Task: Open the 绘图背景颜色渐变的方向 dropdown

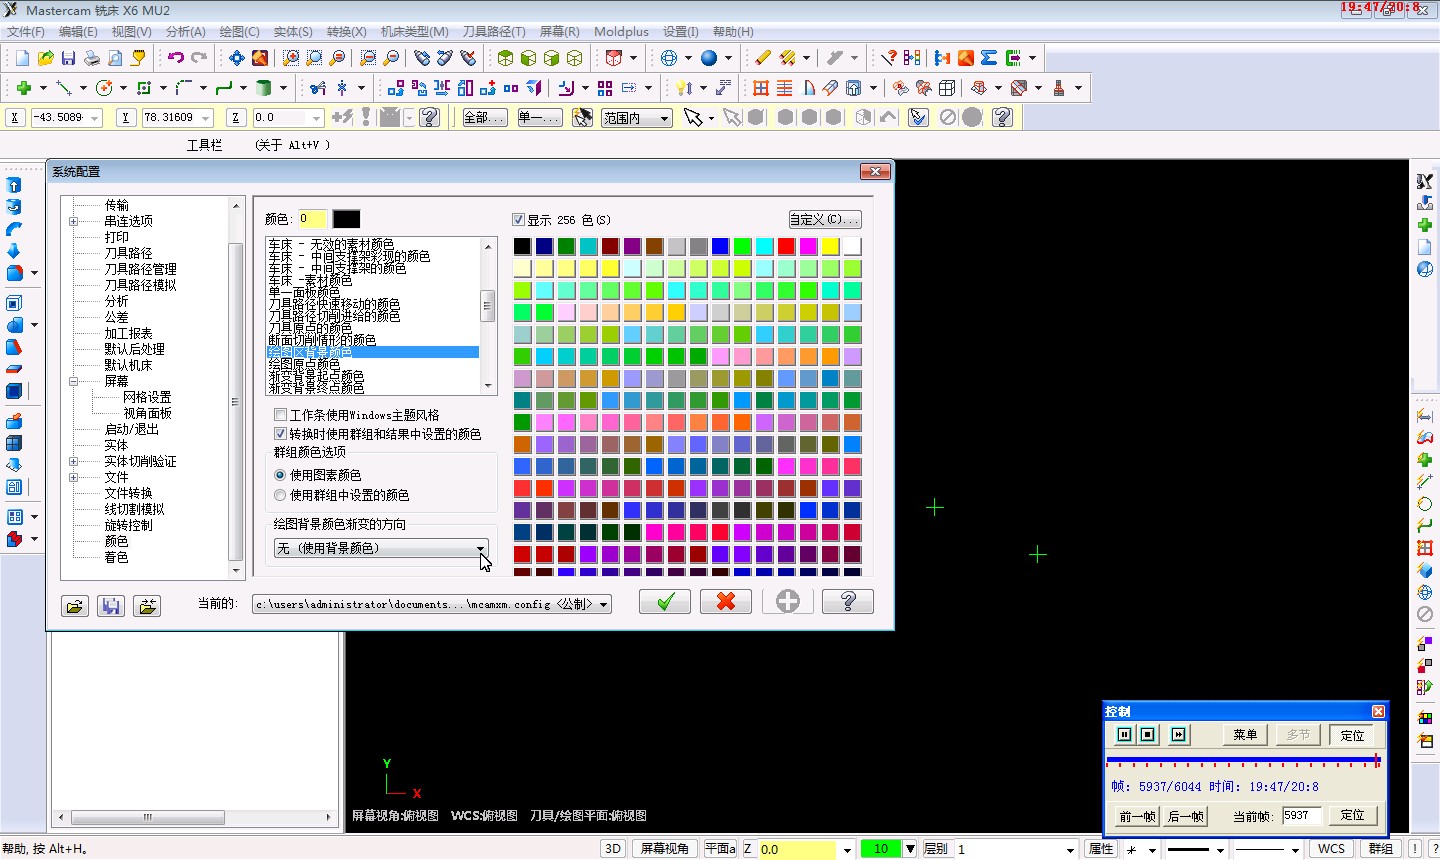Action: (481, 548)
